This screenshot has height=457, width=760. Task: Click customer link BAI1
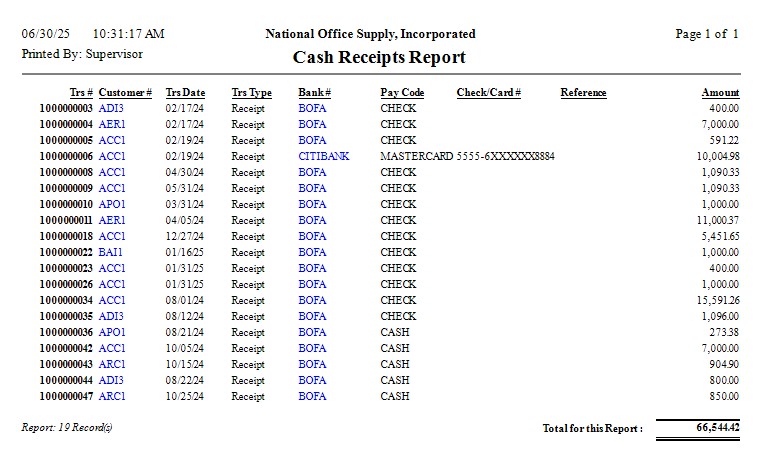click(x=111, y=252)
